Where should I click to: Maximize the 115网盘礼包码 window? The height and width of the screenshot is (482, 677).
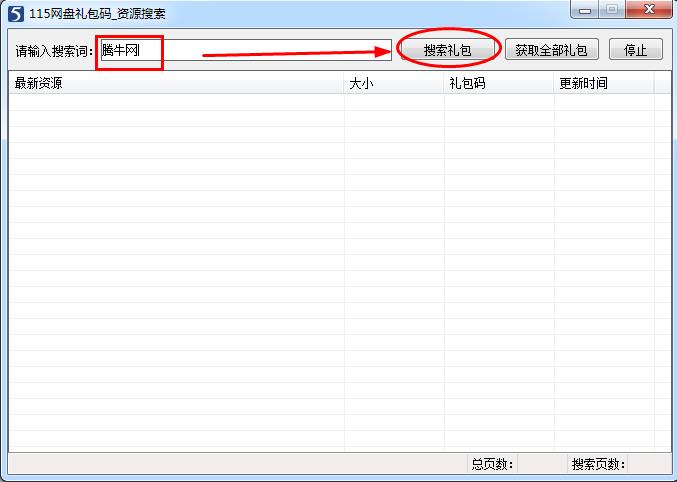coord(612,10)
